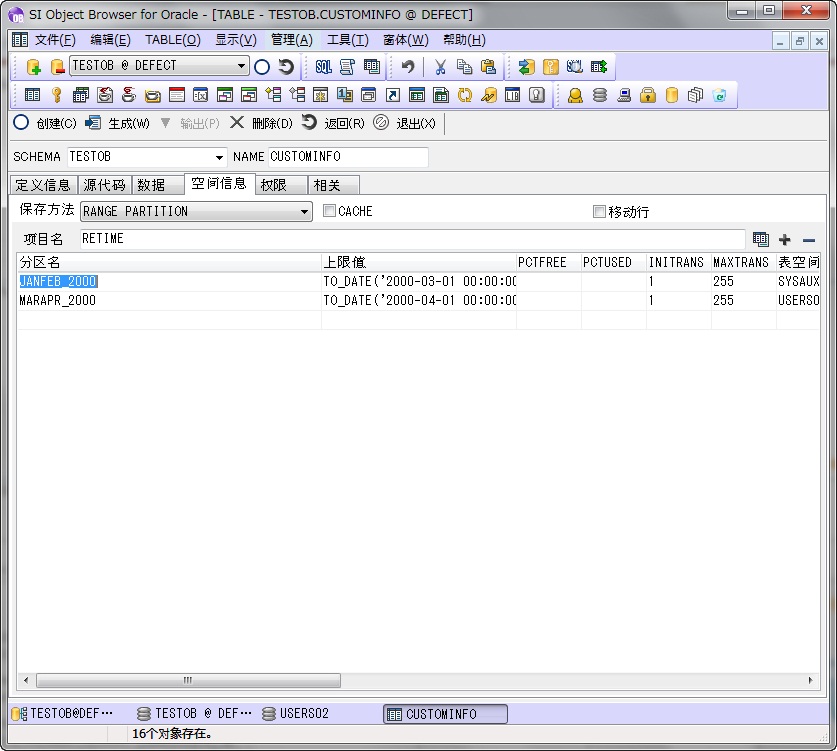
Task: Expand the SCHEMA TESTOB dropdown
Action: [x=219, y=157]
